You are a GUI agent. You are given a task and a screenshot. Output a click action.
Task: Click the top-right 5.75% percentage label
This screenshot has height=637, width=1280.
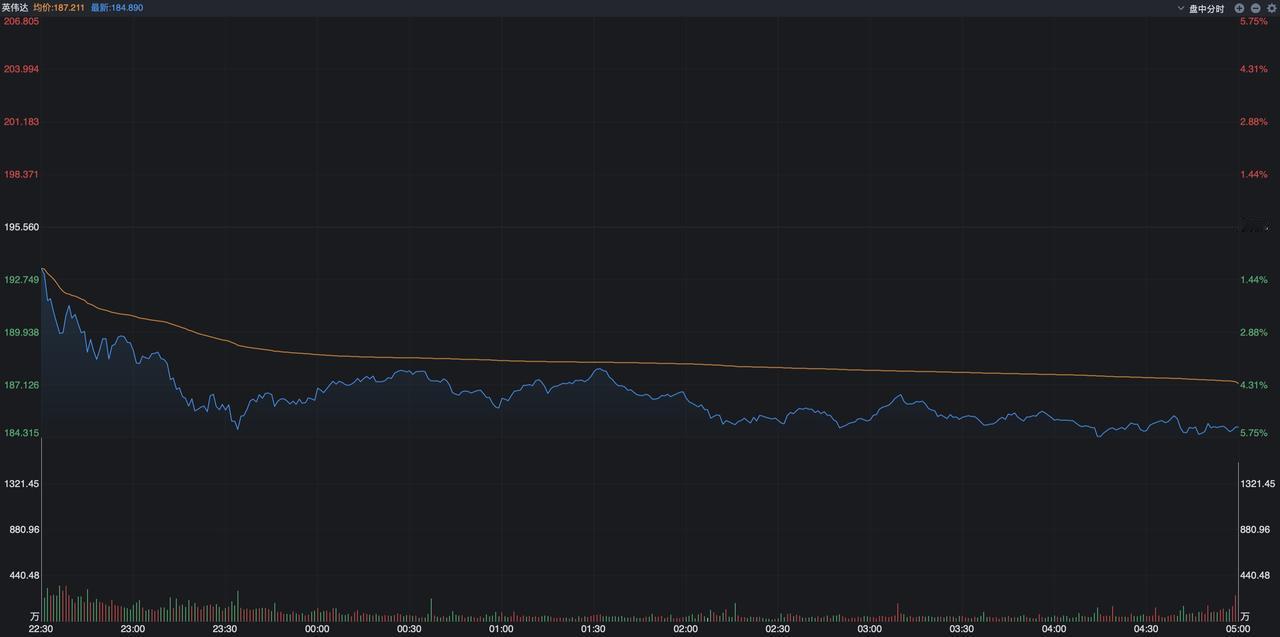point(1252,21)
